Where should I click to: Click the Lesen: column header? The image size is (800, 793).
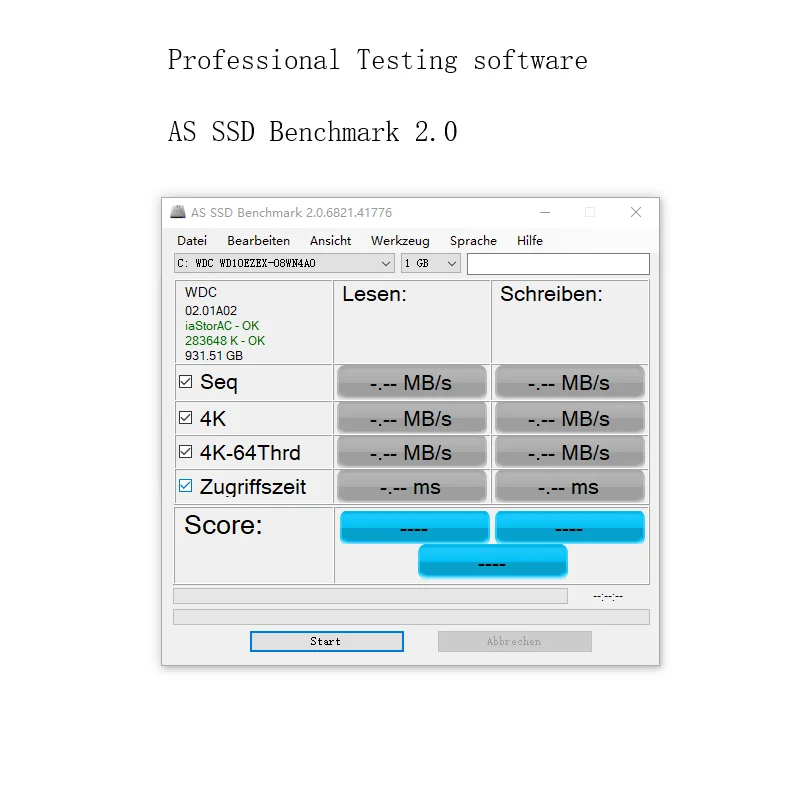374,294
